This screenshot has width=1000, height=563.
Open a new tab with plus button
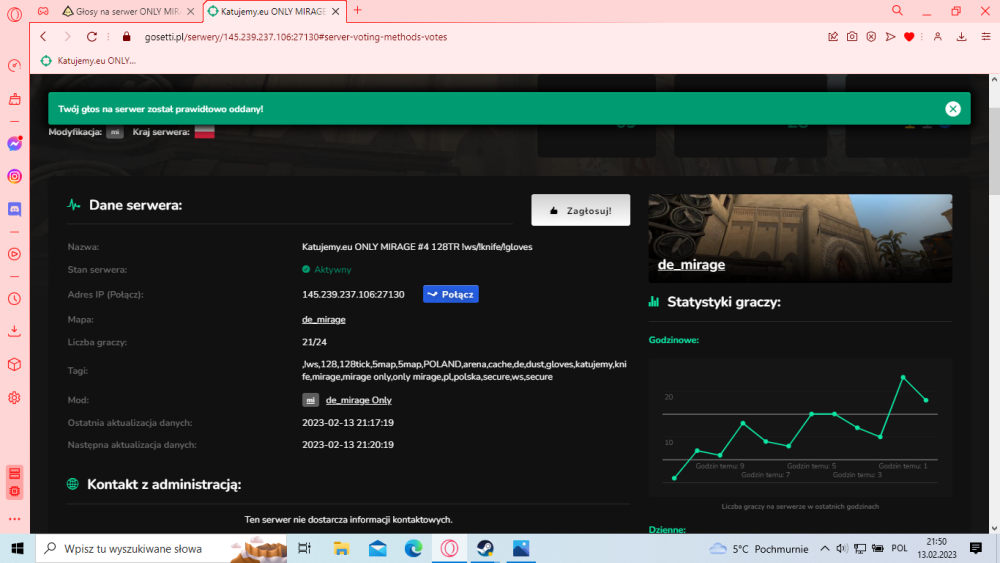pos(358,10)
